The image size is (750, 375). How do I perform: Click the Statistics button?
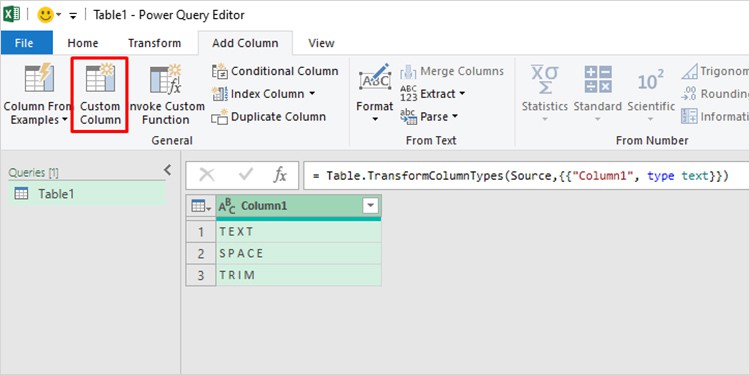(544, 93)
